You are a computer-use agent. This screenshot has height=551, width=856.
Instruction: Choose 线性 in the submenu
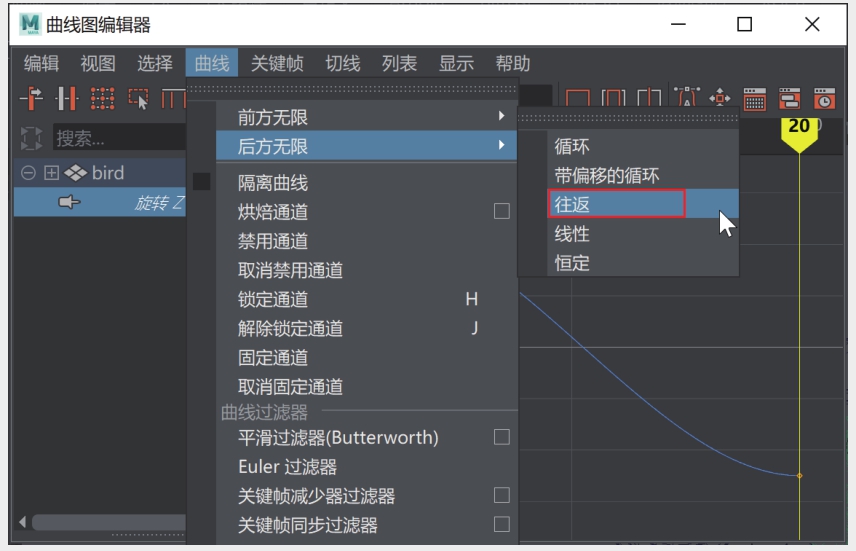643,234
